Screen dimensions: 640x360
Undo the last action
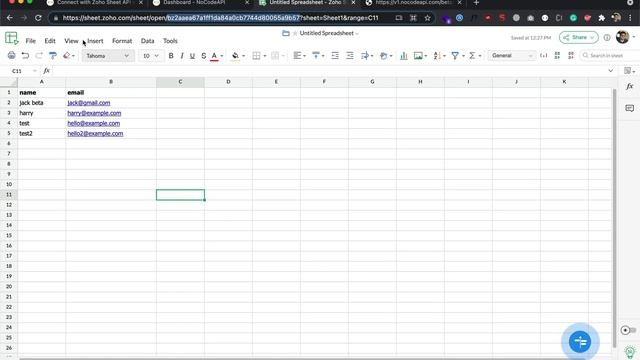[x=25, y=56]
